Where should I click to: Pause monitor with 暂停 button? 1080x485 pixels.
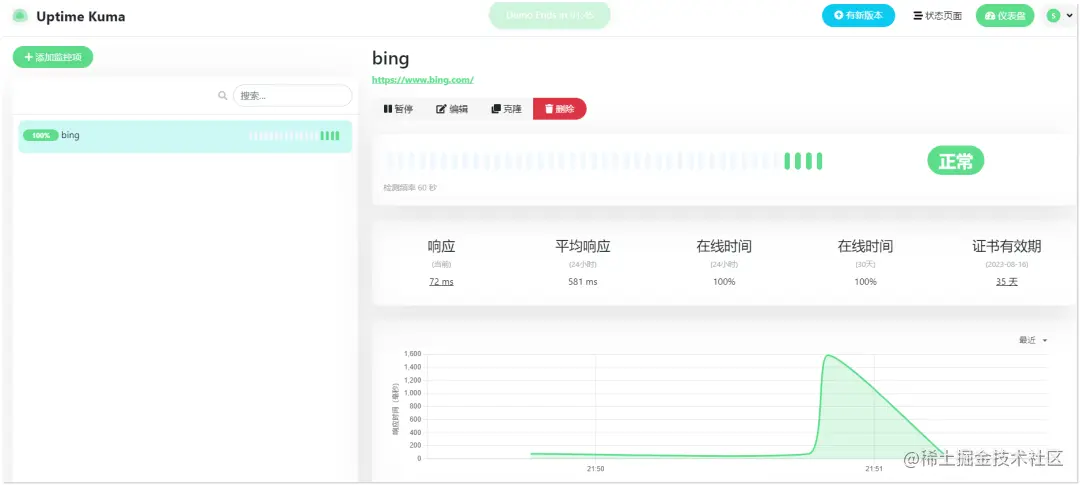coord(399,109)
